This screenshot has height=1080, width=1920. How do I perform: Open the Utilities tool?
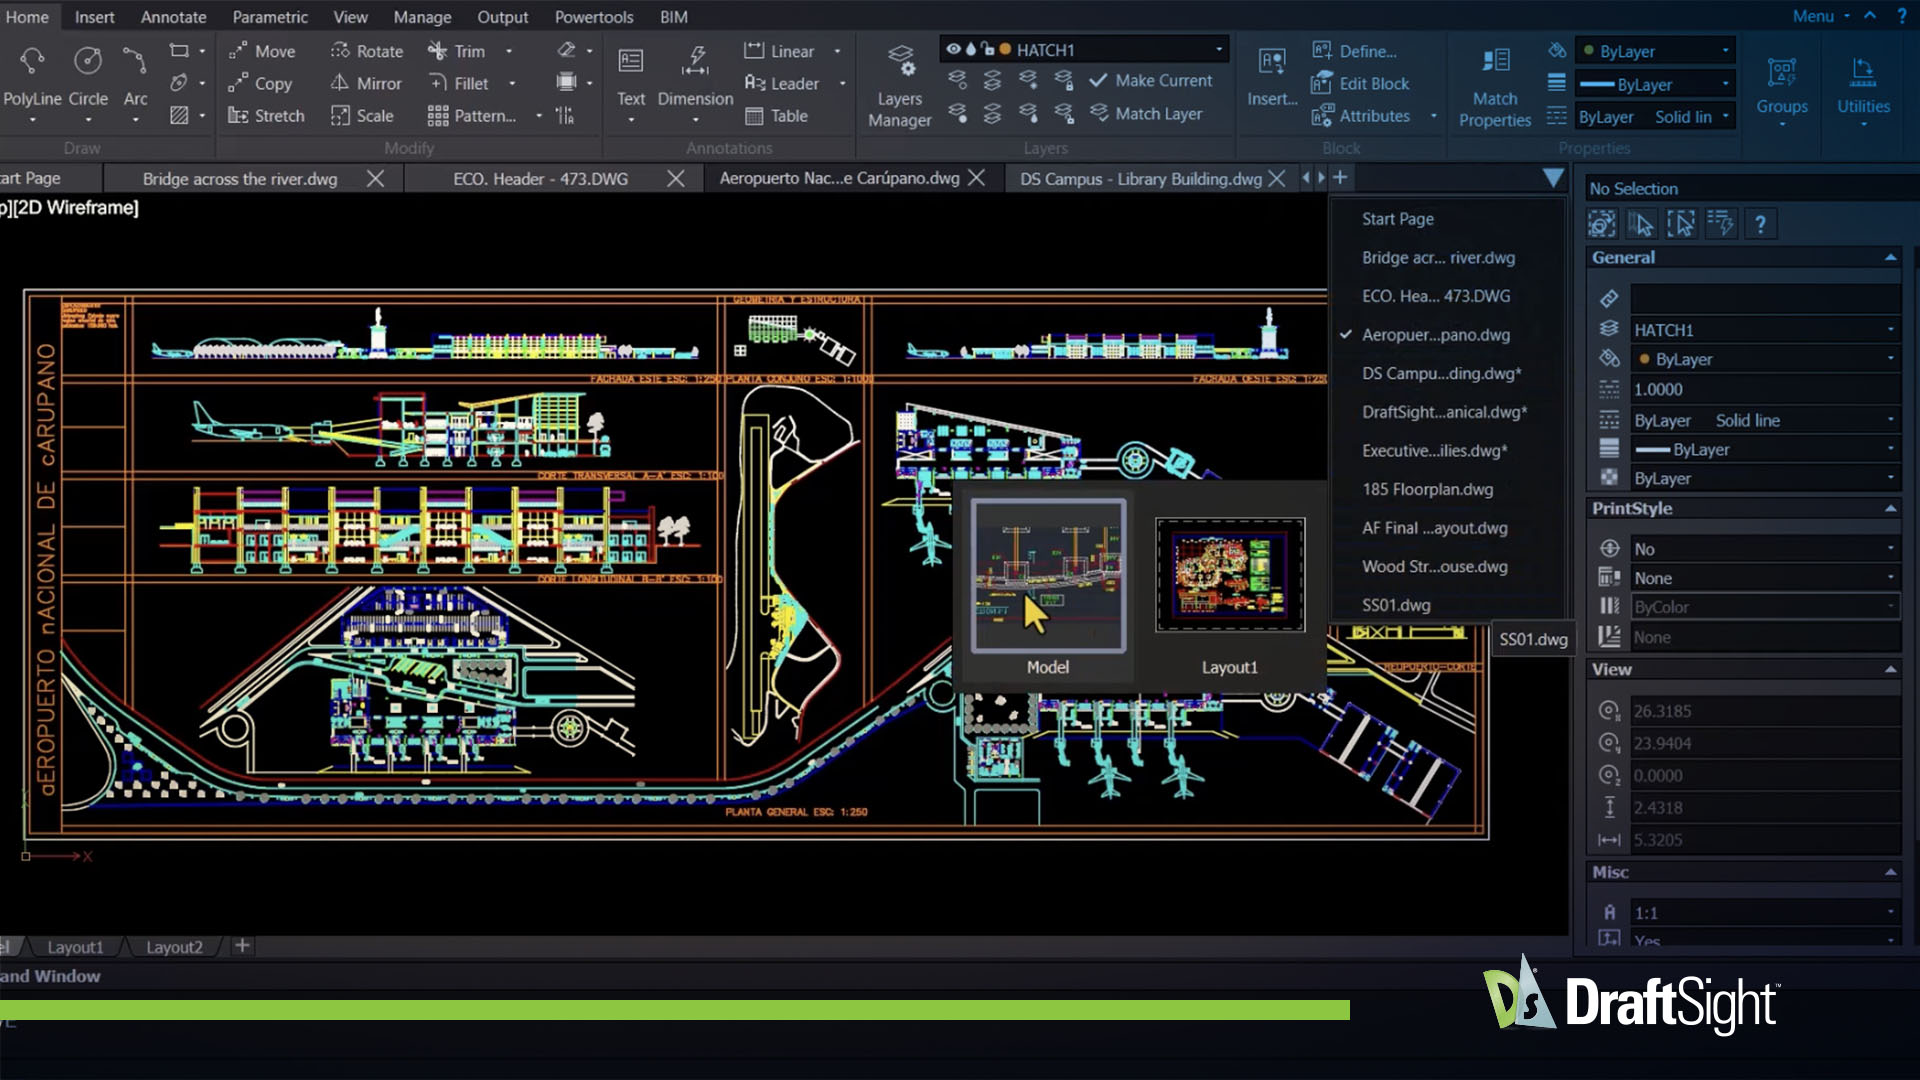(x=1863, y=86)
